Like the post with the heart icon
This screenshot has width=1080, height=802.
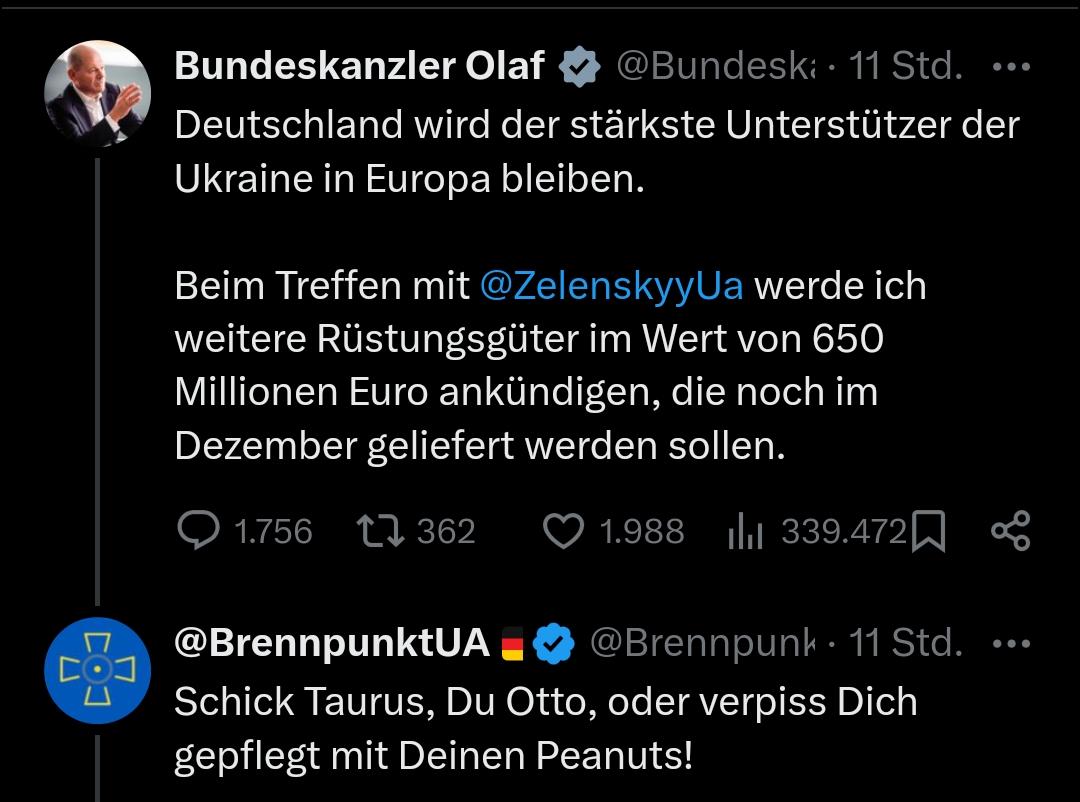click(x=563, y=531)
